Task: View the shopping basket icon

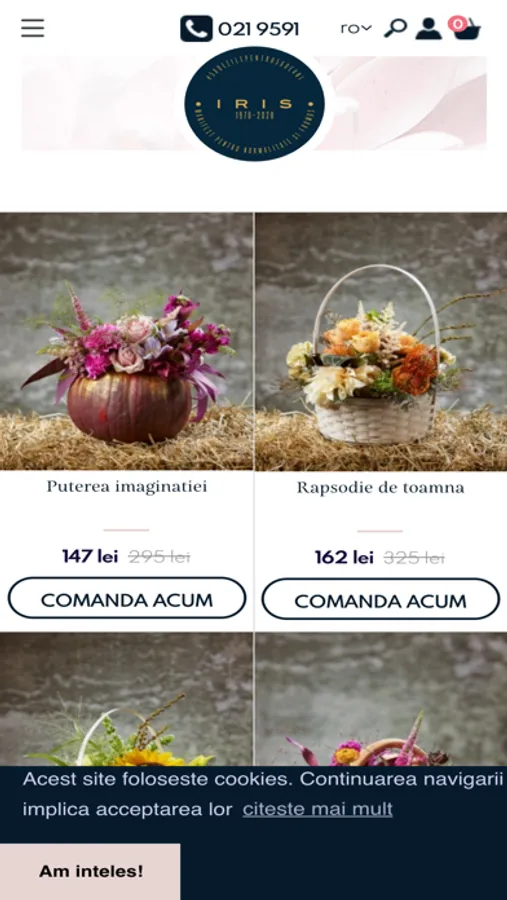Action: coord(468,29)
